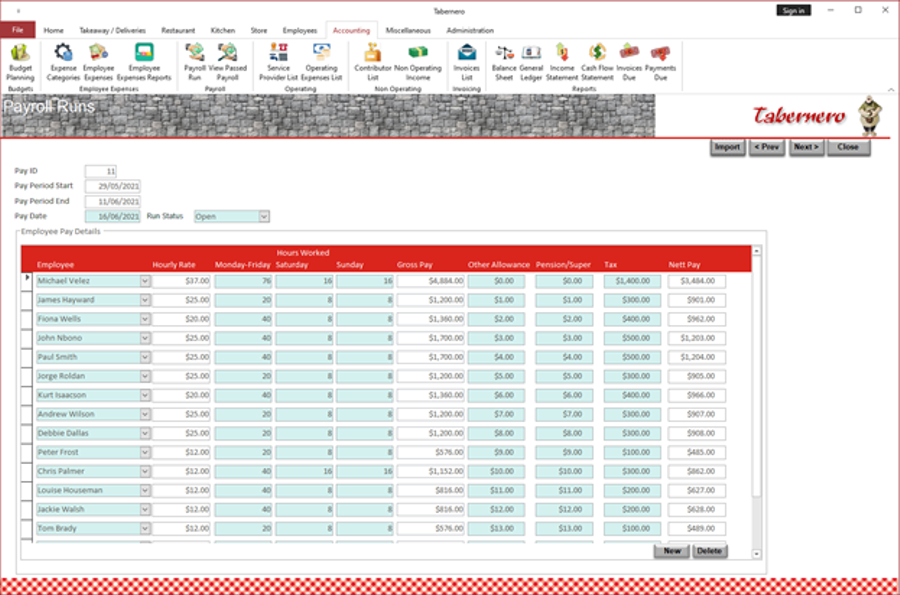Open the Debbie Dallas employee dropdown

pos(145,433)
